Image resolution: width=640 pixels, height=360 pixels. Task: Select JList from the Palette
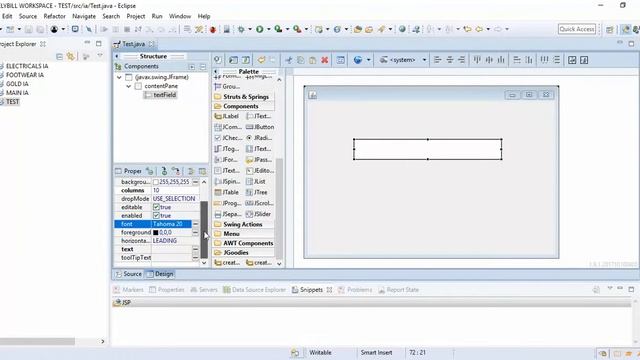click(256, 181)
